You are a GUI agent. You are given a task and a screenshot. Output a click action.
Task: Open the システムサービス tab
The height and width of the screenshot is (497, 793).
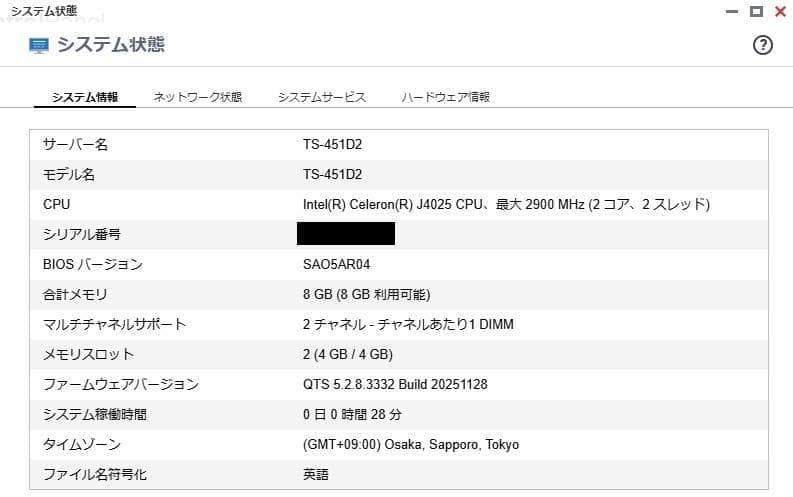click(x=322, y=97)
